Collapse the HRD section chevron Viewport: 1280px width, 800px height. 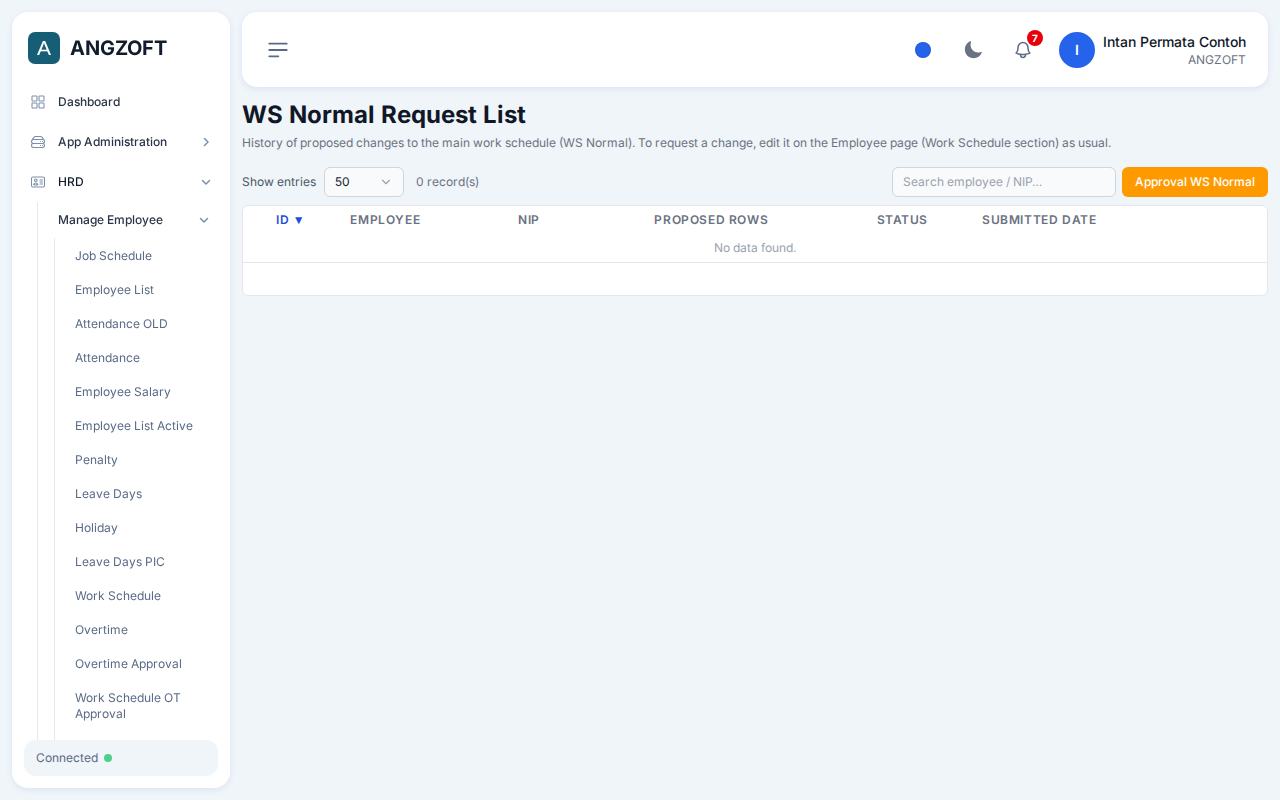[x=206, y=182]
